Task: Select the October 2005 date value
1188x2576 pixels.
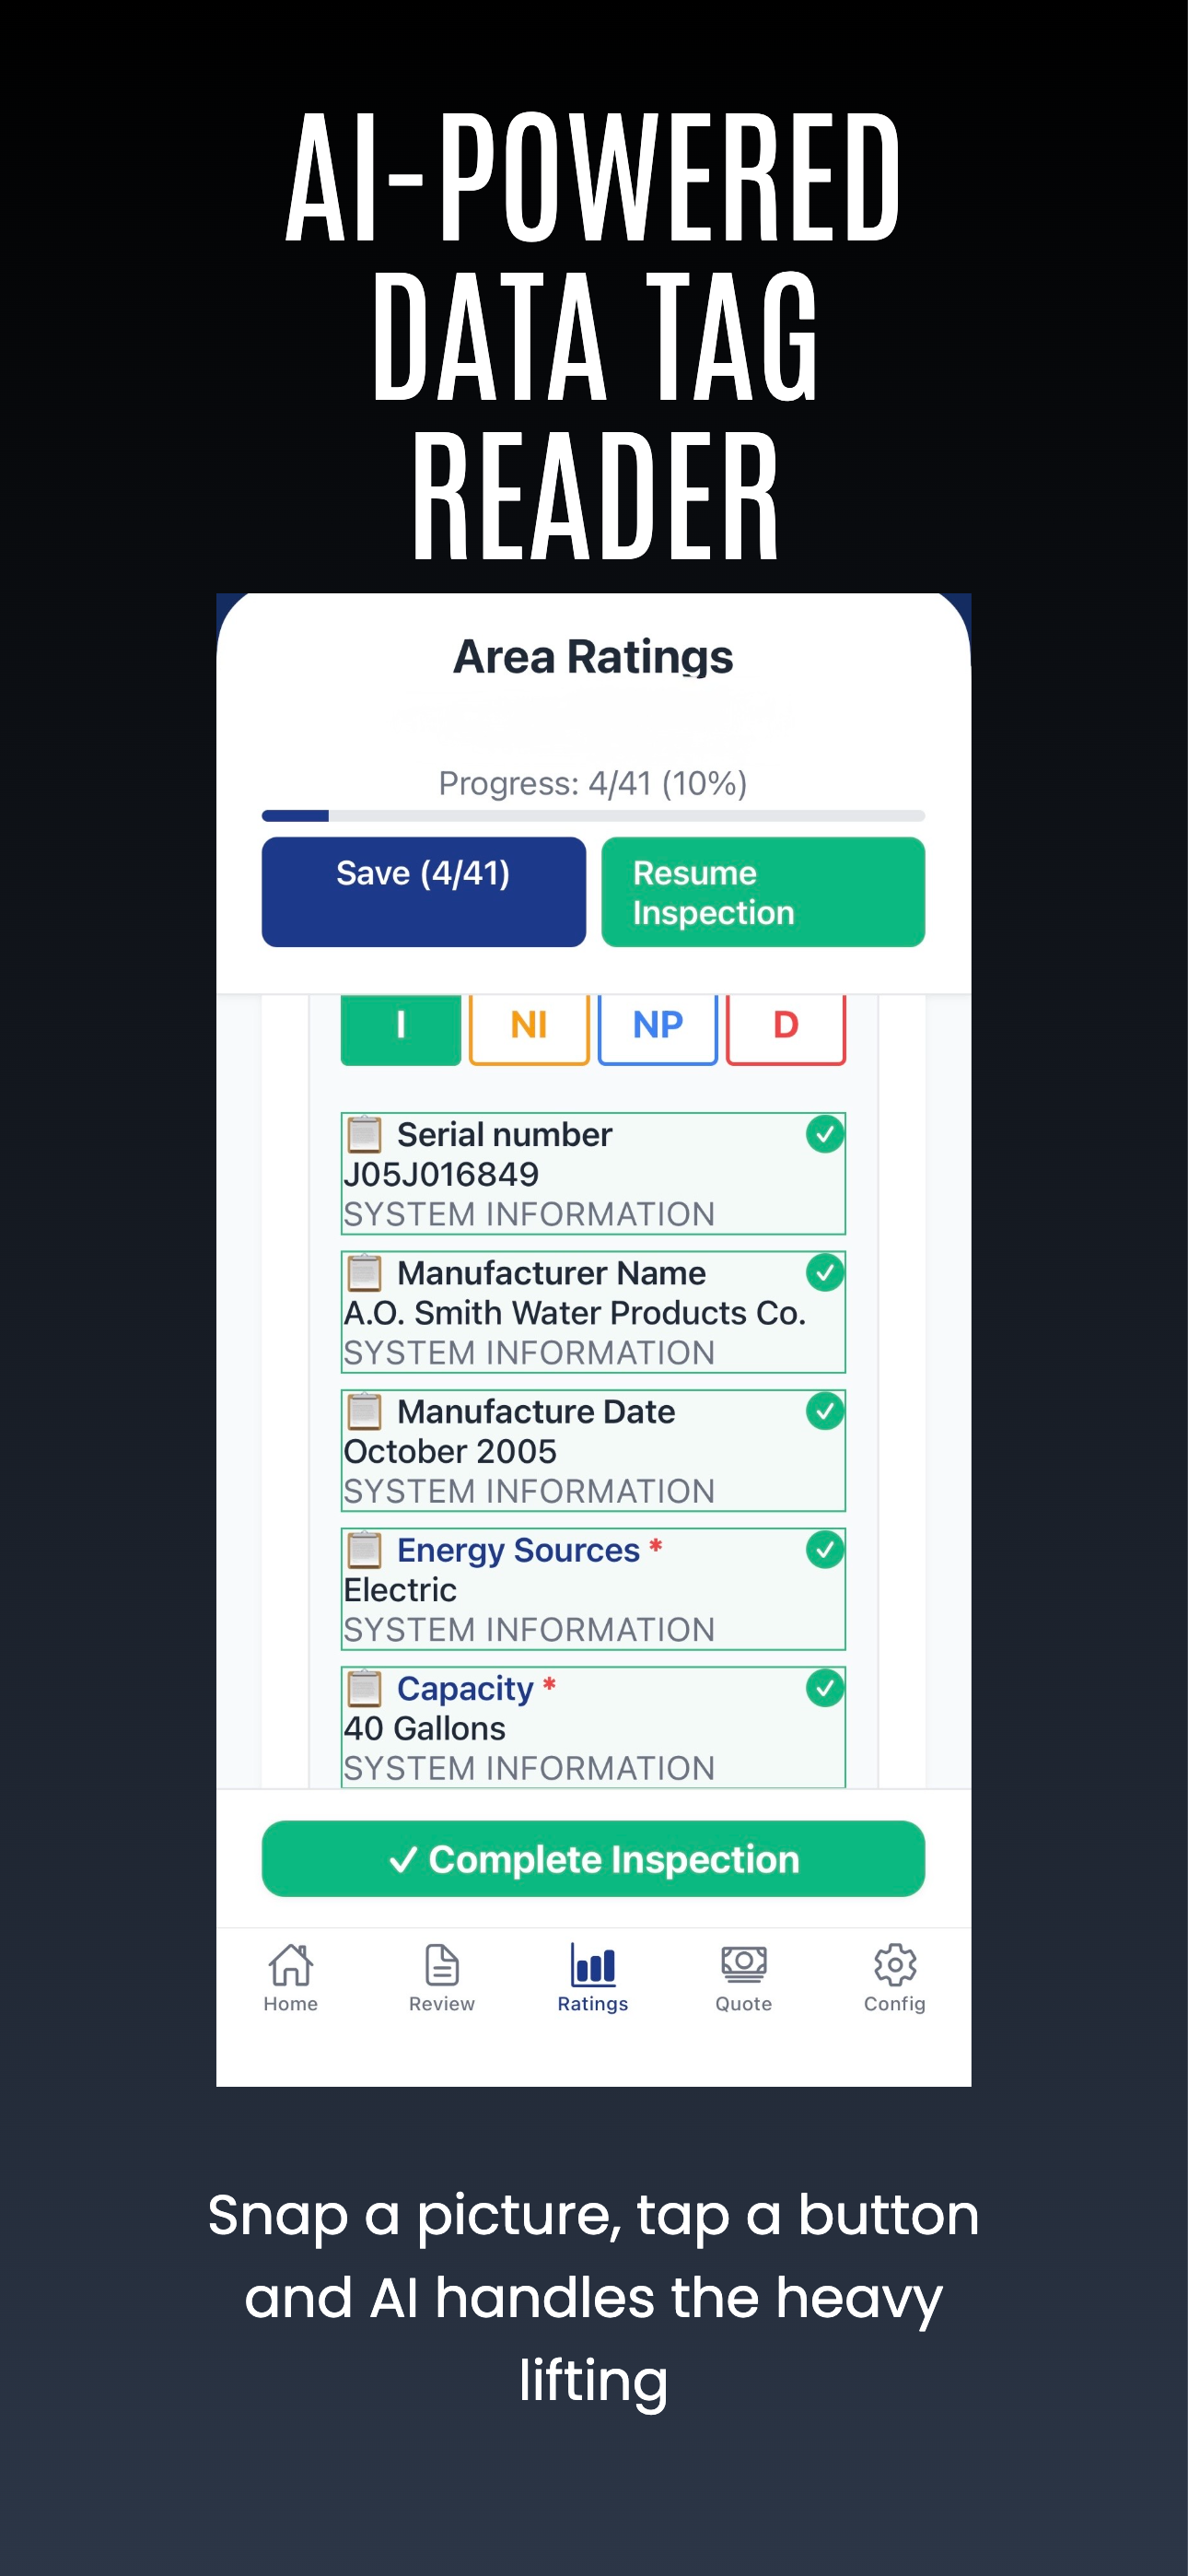Action: pyautogui.click(x=450, y=1451)
